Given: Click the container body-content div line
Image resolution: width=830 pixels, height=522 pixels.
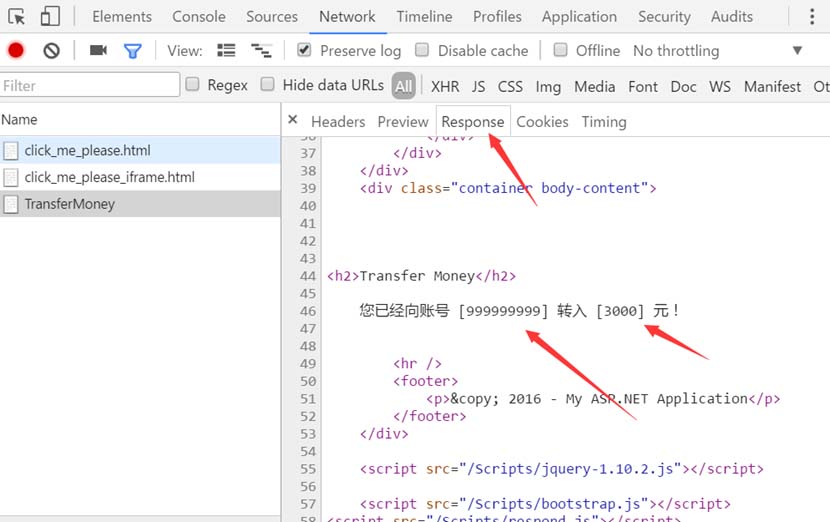Looking at the screenshot, I should click(508, 188).
